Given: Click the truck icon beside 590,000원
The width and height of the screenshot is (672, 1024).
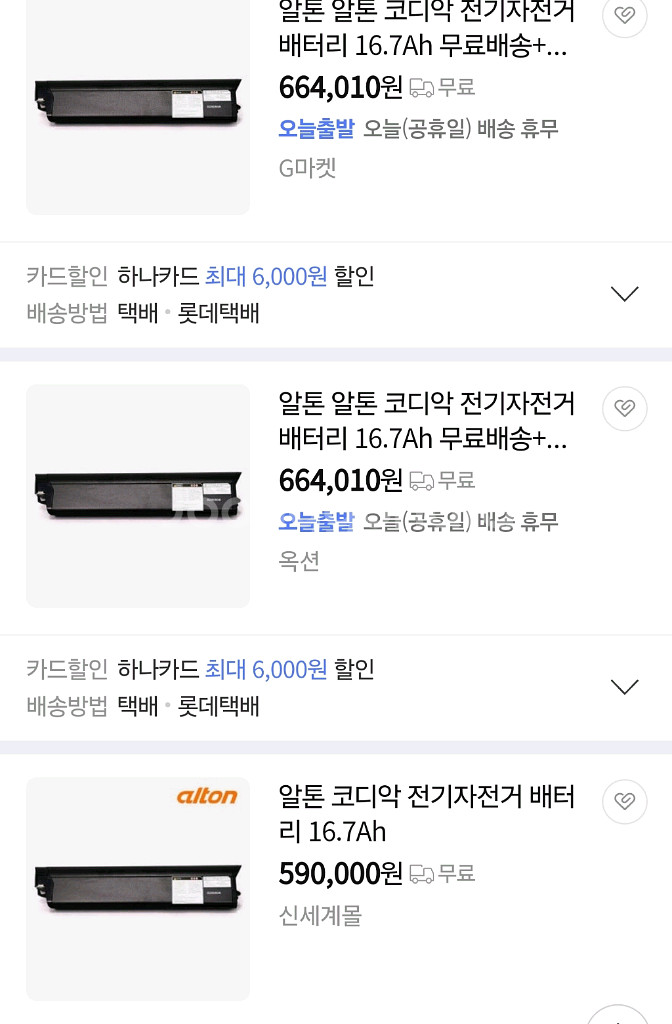Looking at the screenshot, I should point(421,874).
